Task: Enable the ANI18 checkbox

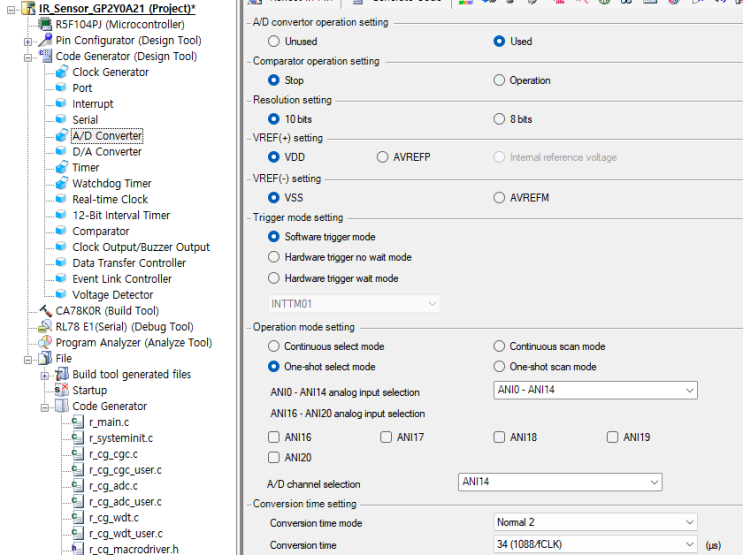Action: [x=499, y=437]
